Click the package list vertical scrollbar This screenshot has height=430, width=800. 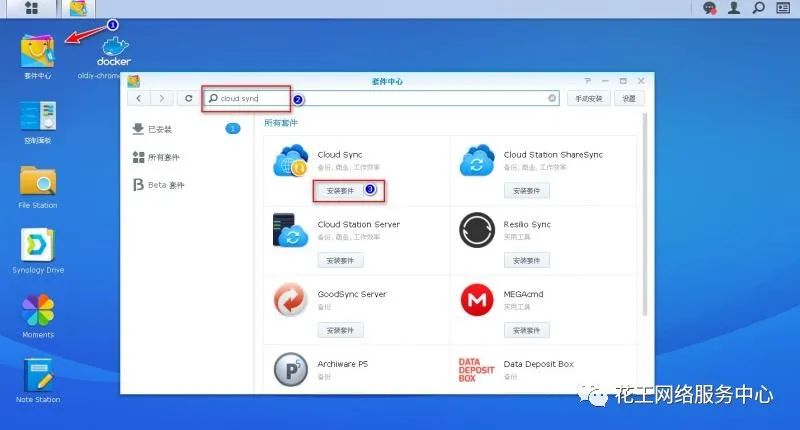pos(645,214)
